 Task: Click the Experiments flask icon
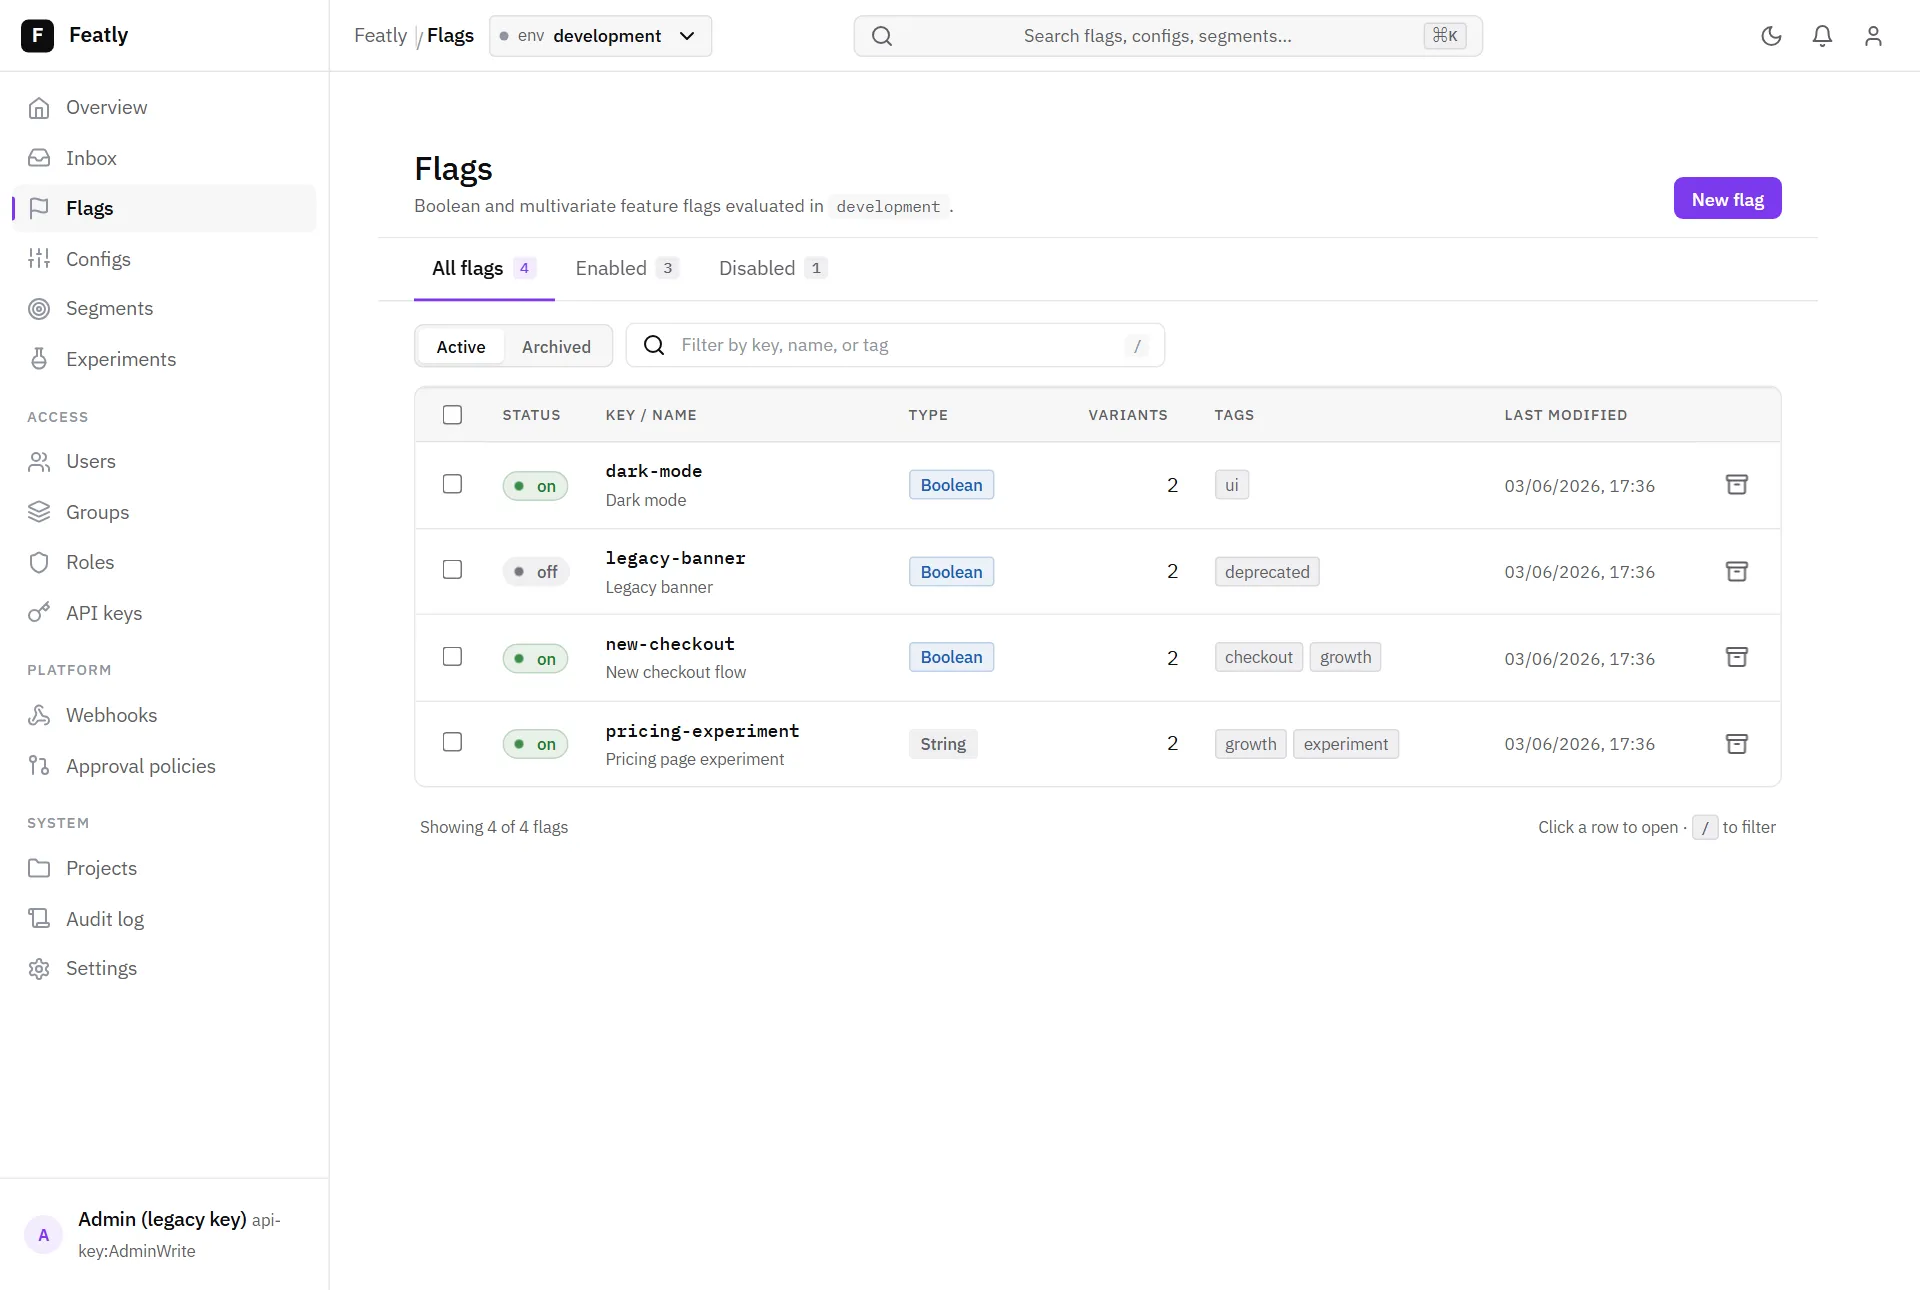39,359
